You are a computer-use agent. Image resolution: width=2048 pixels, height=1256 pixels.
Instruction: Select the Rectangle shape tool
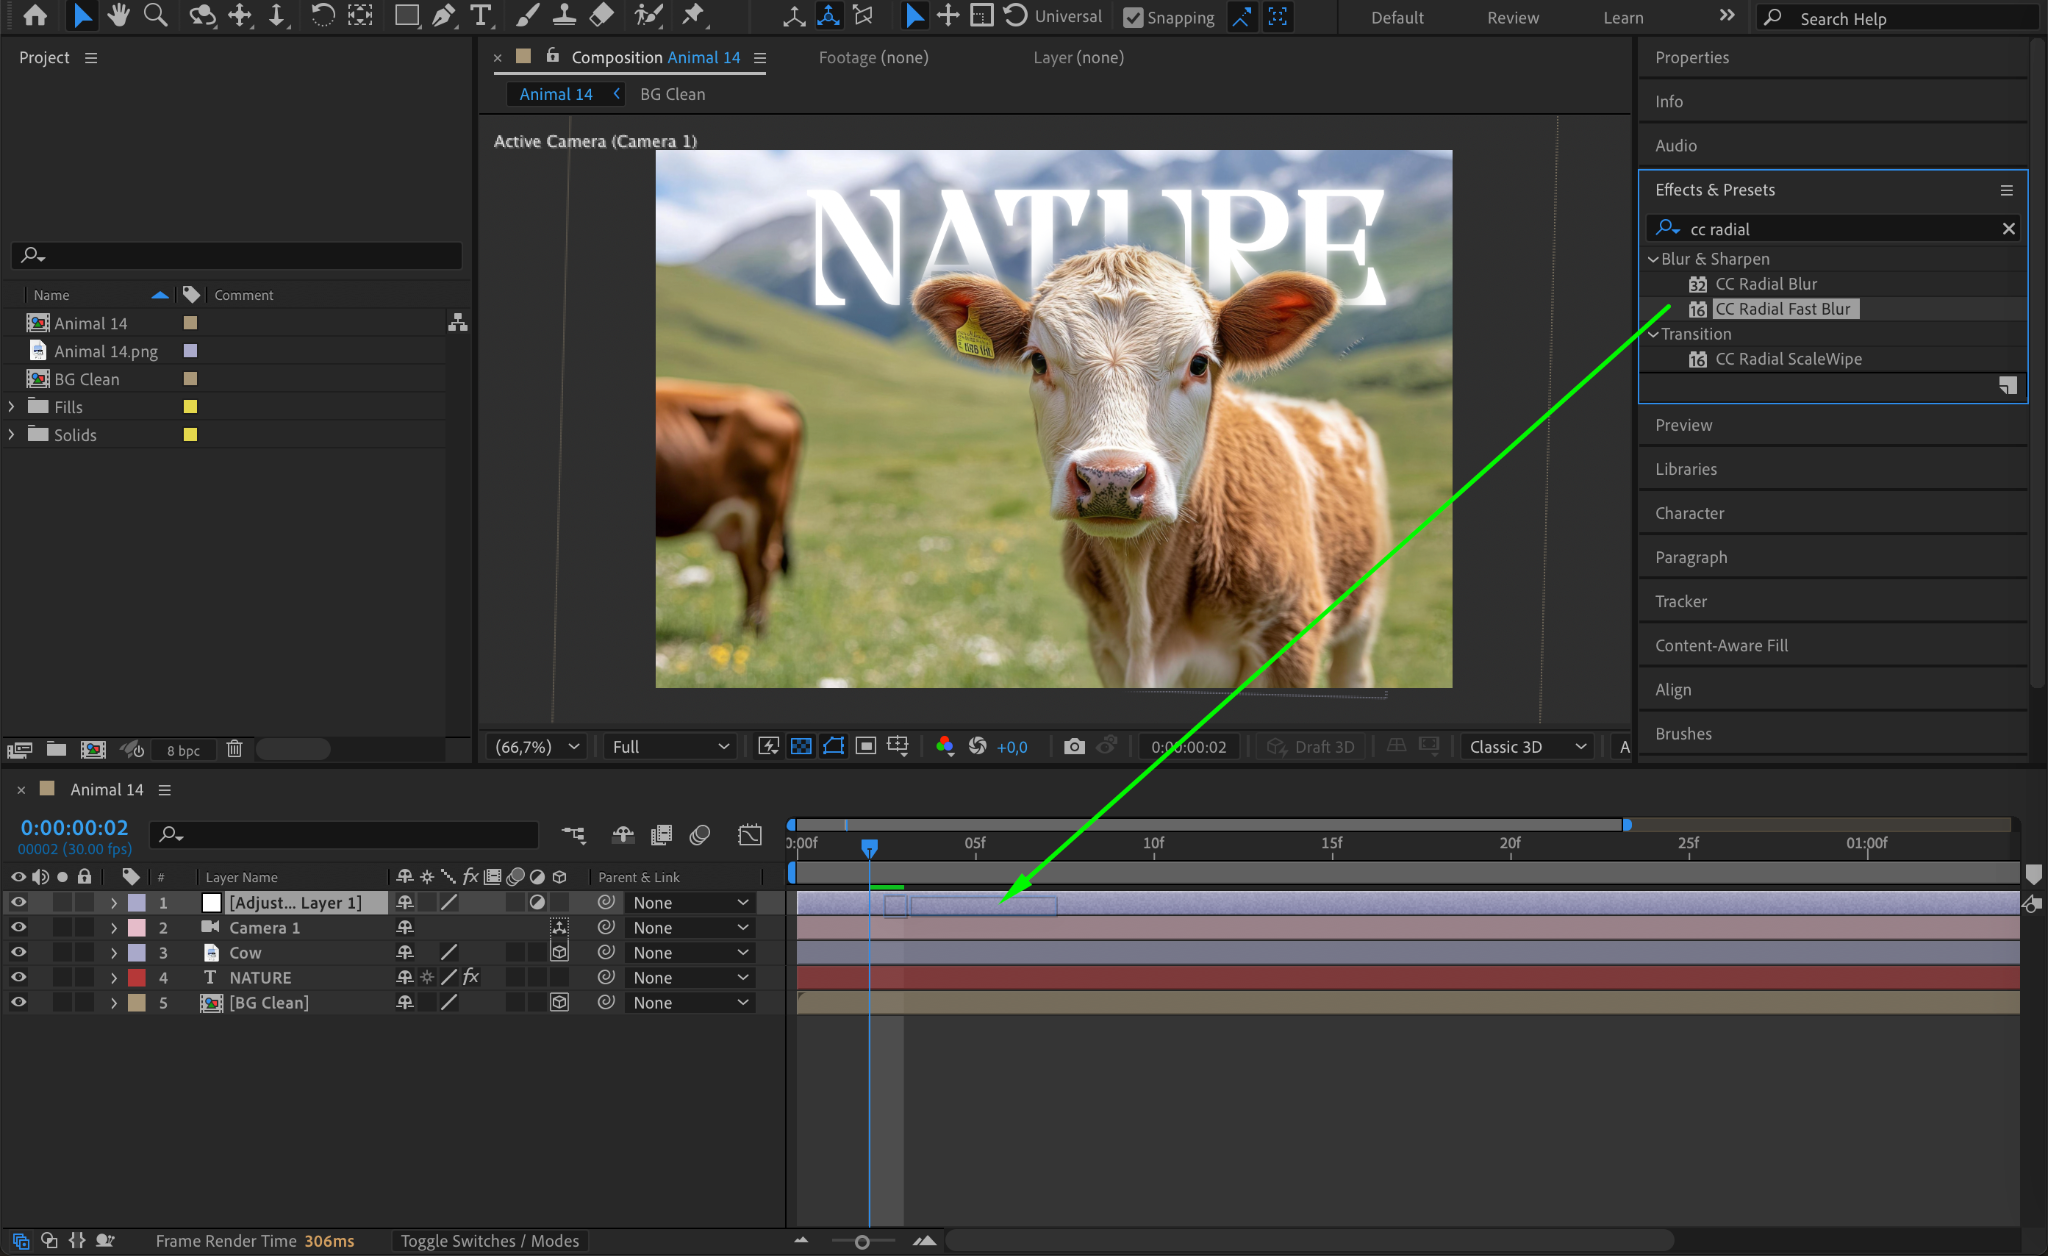click(x=406, y=15)
